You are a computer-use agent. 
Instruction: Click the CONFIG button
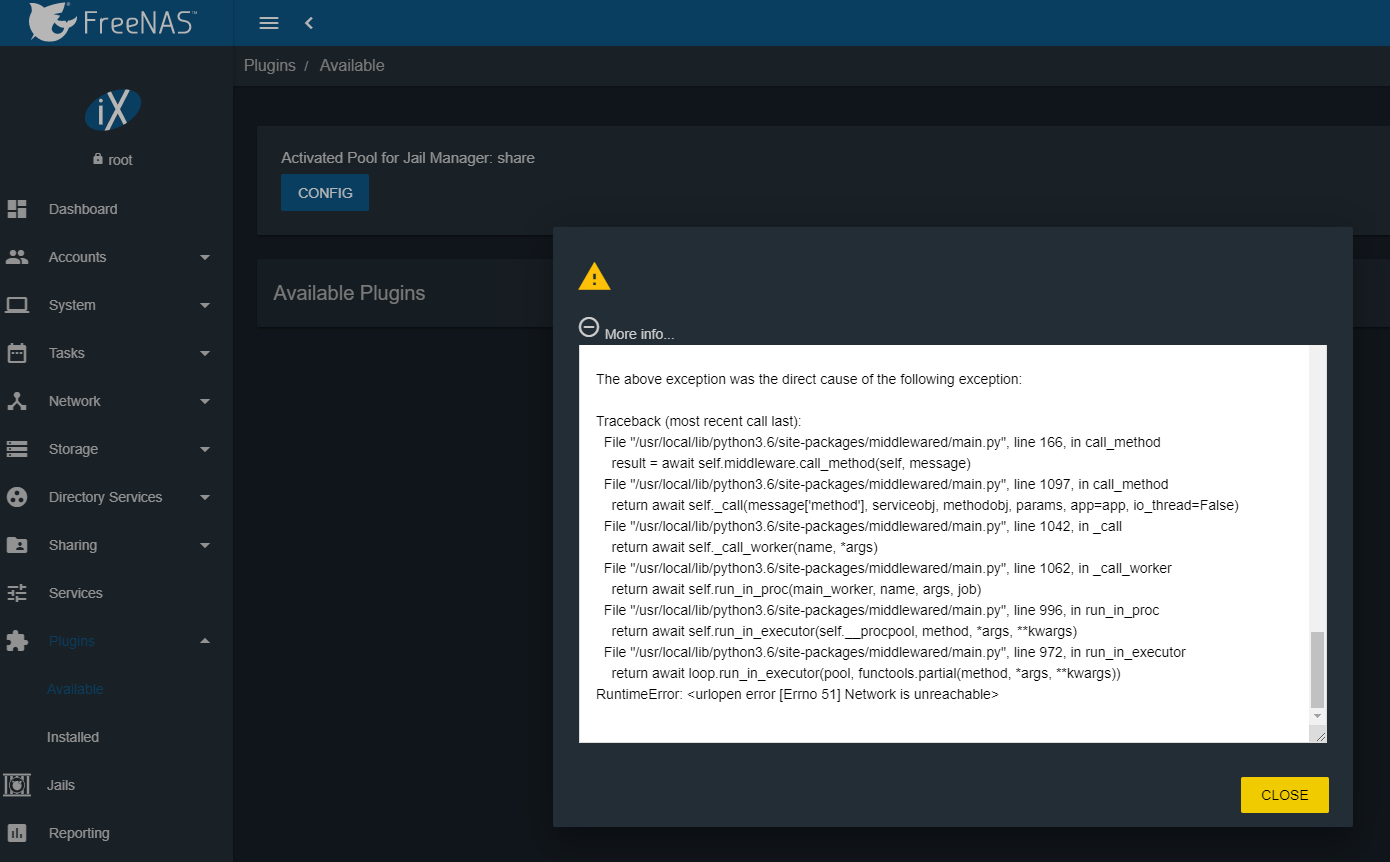point(325,193)
